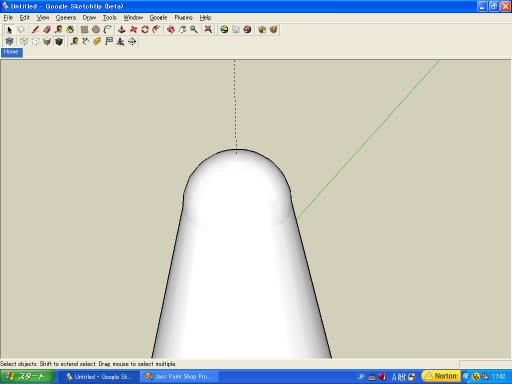Choose the Arc tool

107,30
